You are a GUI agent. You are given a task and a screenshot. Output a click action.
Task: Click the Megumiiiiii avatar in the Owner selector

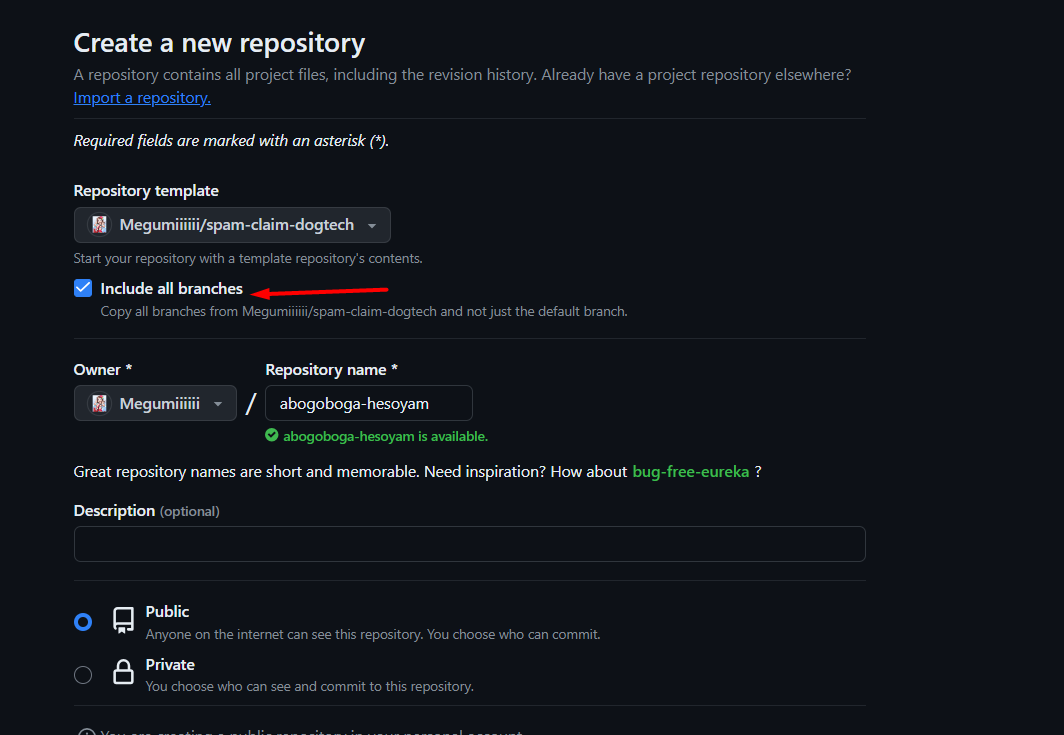[x=99, y=404]
